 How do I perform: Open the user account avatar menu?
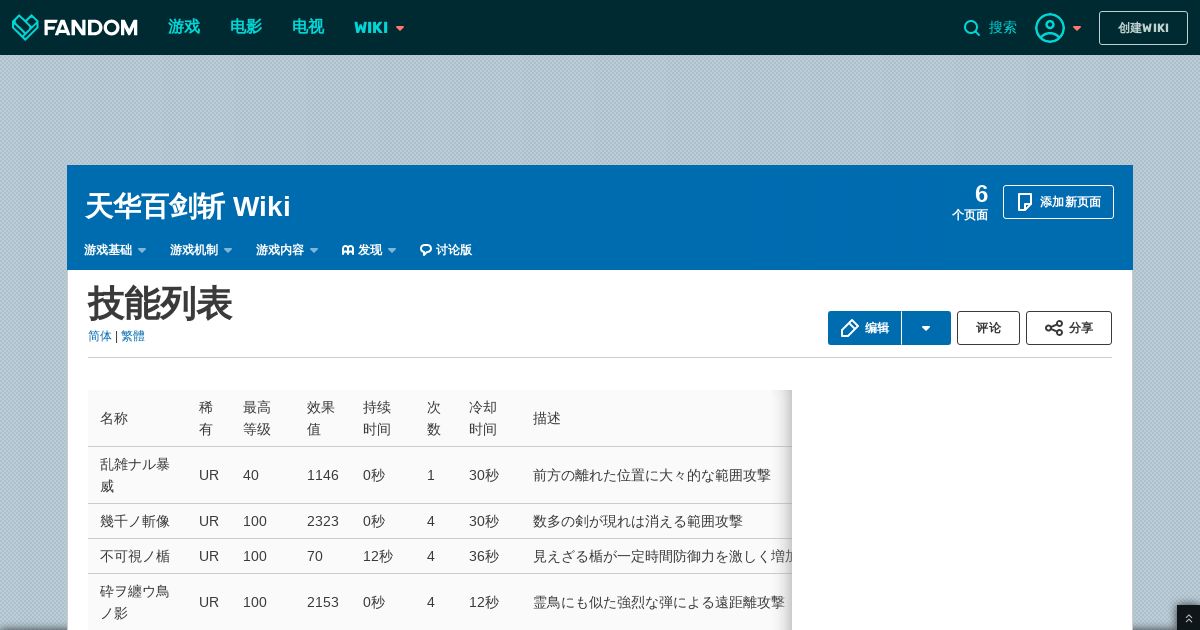tap(1050, 28)
